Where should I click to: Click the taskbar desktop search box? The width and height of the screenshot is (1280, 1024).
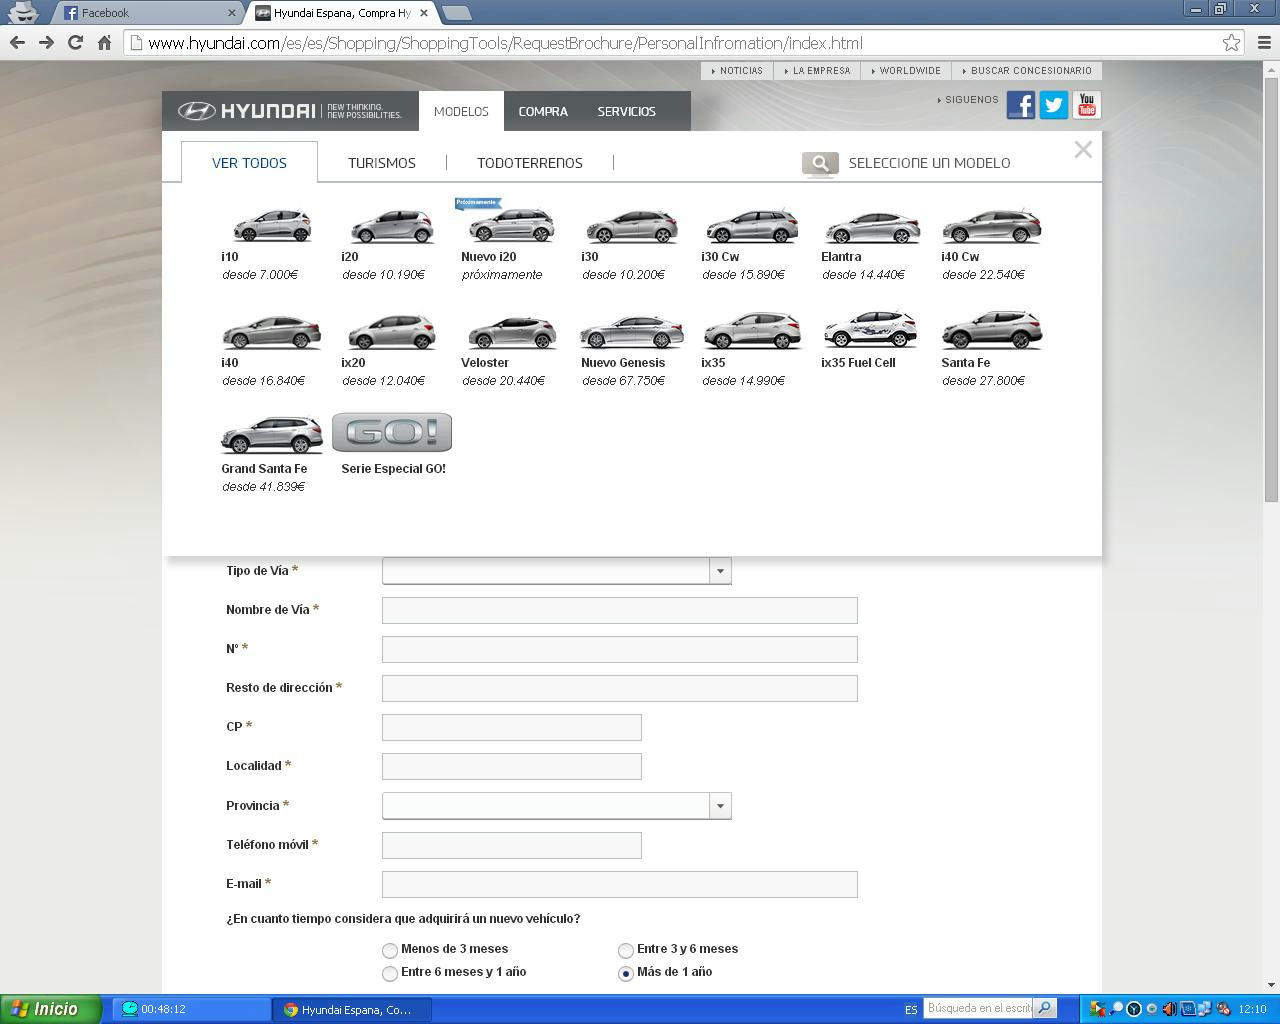979,1008
